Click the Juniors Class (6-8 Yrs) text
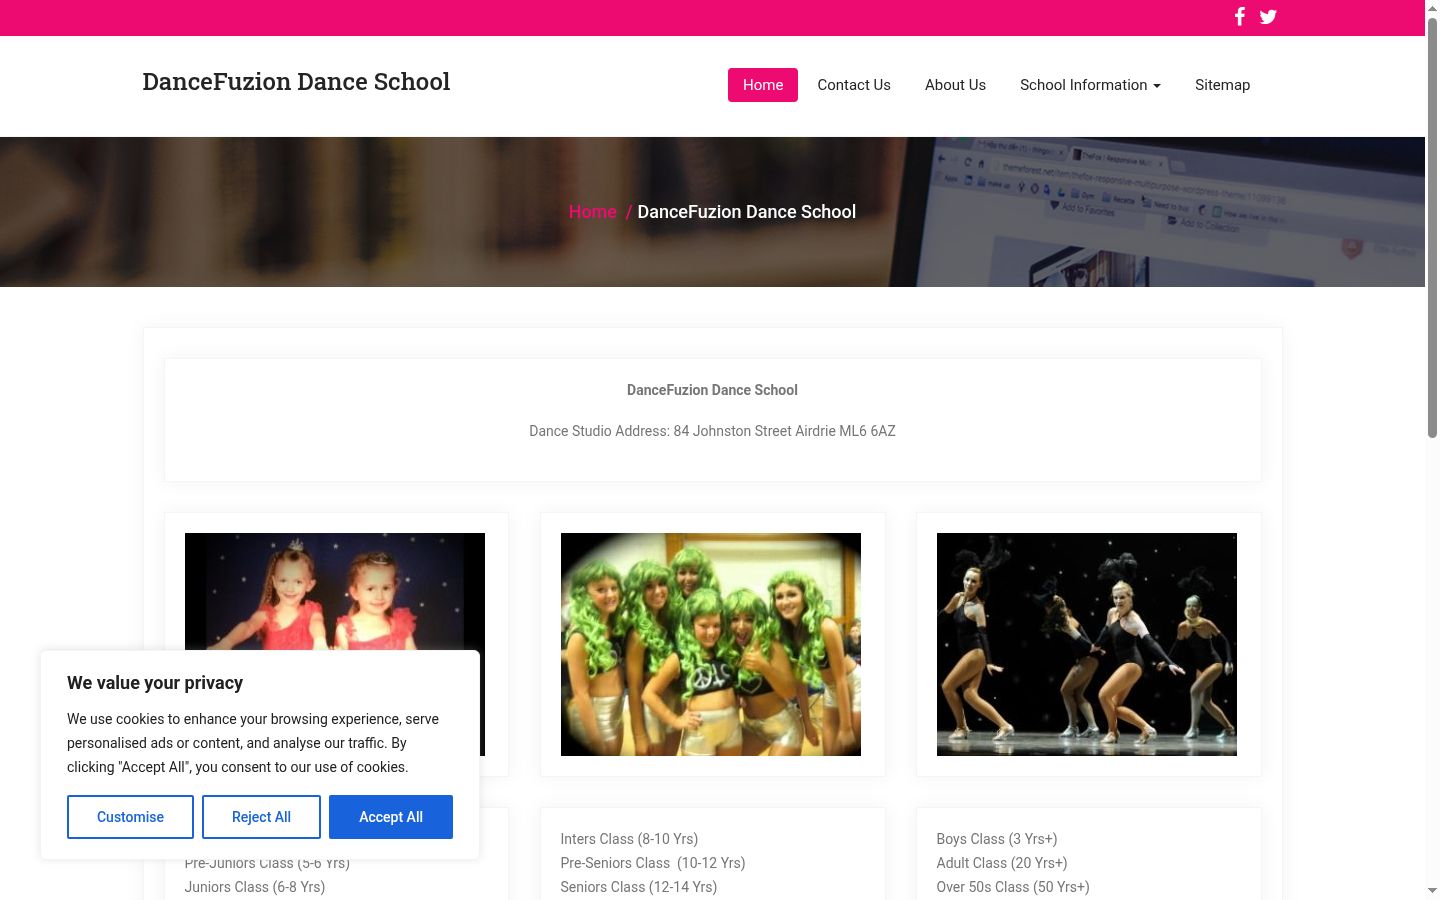This screenshot has width=1440, height=900. (255, 887)
